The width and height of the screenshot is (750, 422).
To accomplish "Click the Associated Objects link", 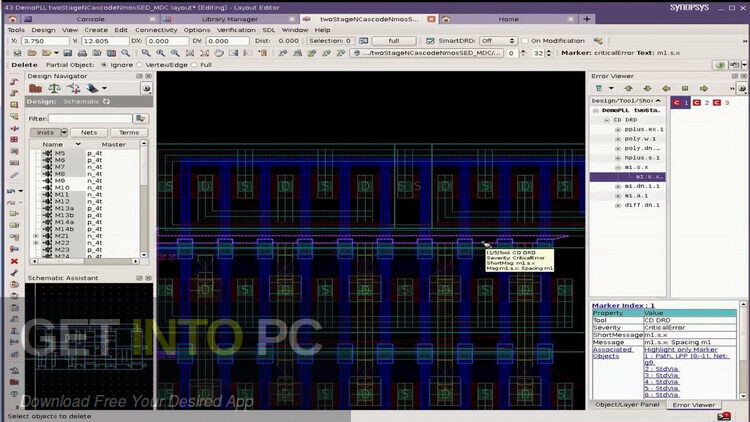I will [x=612, y=353].
